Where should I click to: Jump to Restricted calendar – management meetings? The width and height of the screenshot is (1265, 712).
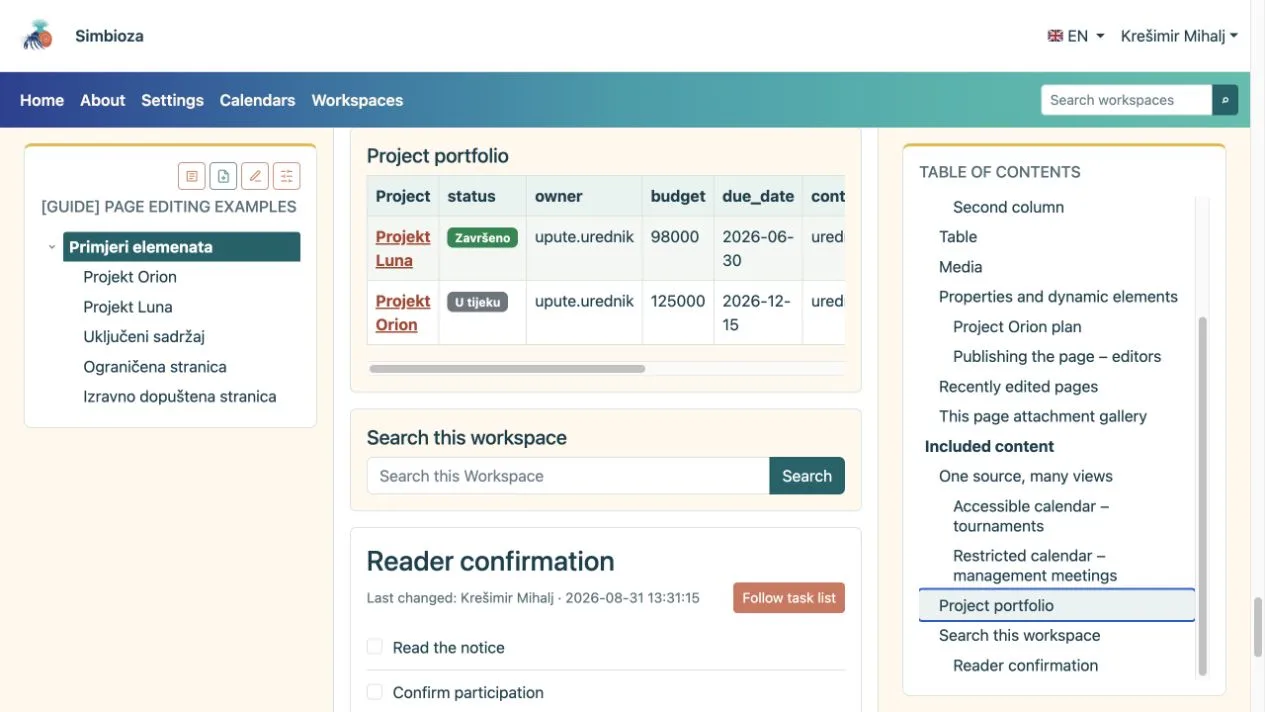[x=1035, y=566]
